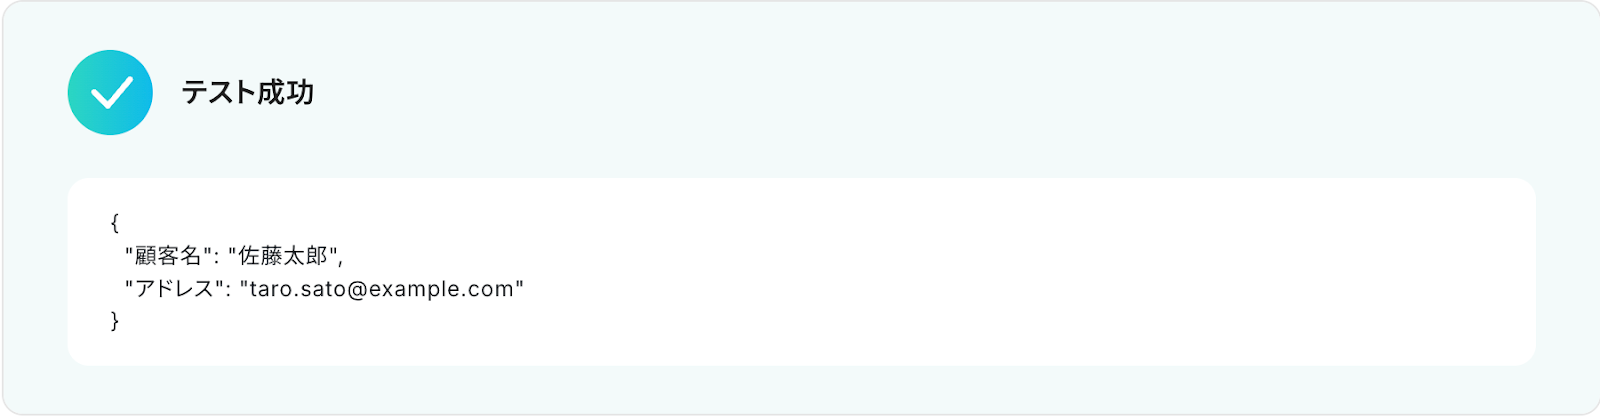Click the teal checkmark success icon

click(x=110, y=92)
